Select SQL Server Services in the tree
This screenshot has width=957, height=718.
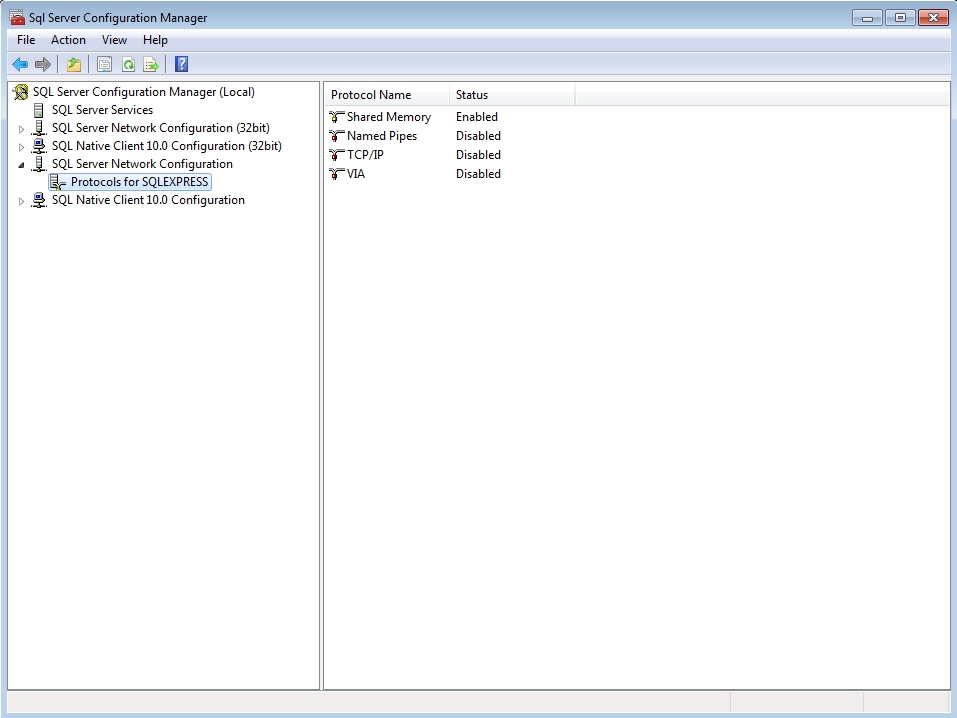point(102,110)
